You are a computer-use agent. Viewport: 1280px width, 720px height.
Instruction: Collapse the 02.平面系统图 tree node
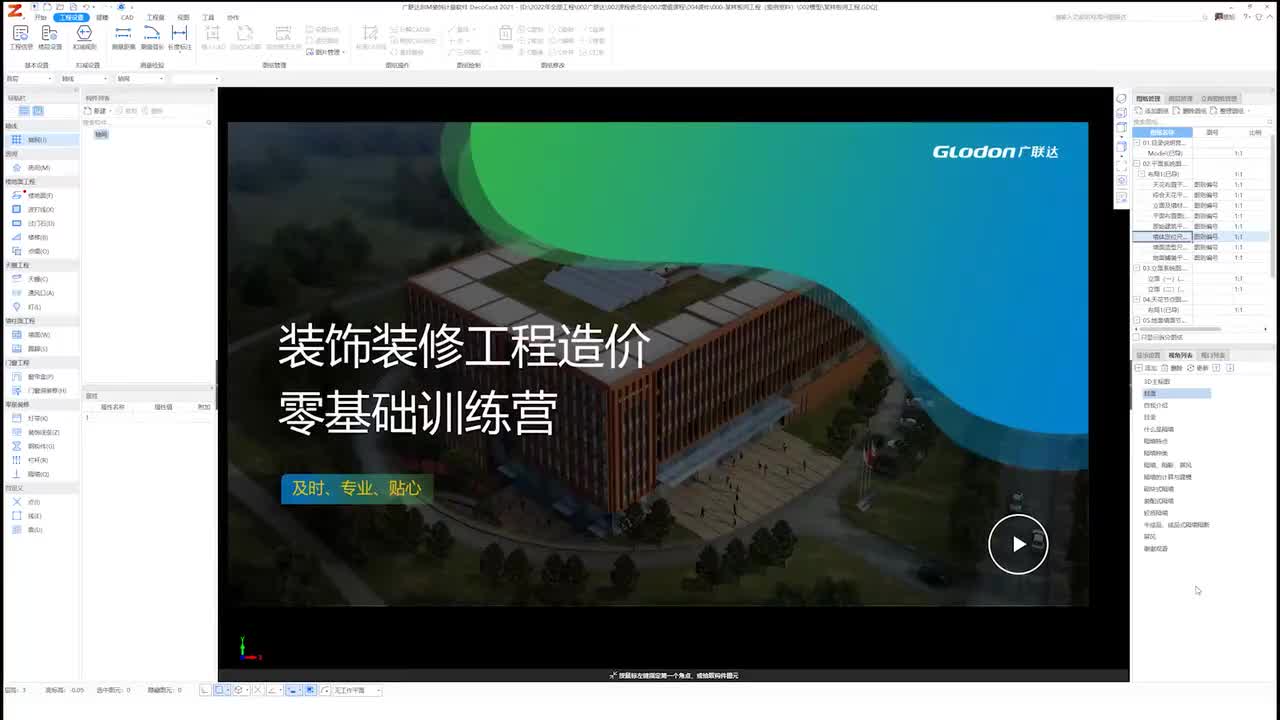1137,164
